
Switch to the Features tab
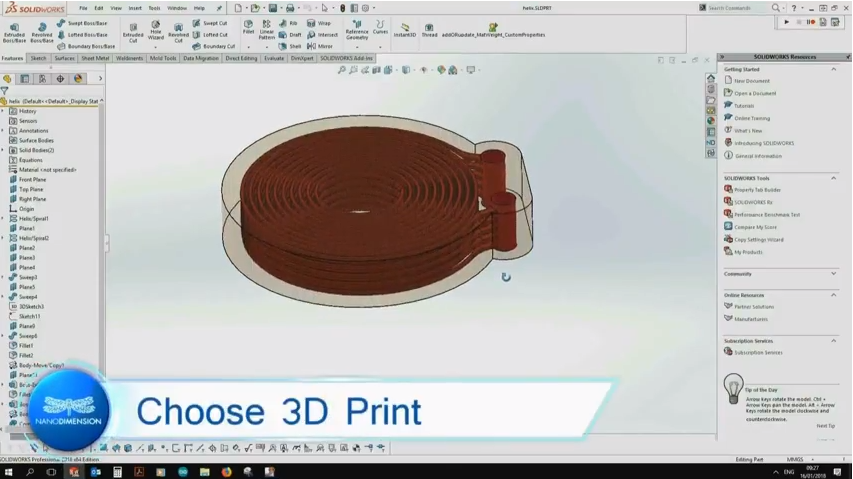pos(12,58)
